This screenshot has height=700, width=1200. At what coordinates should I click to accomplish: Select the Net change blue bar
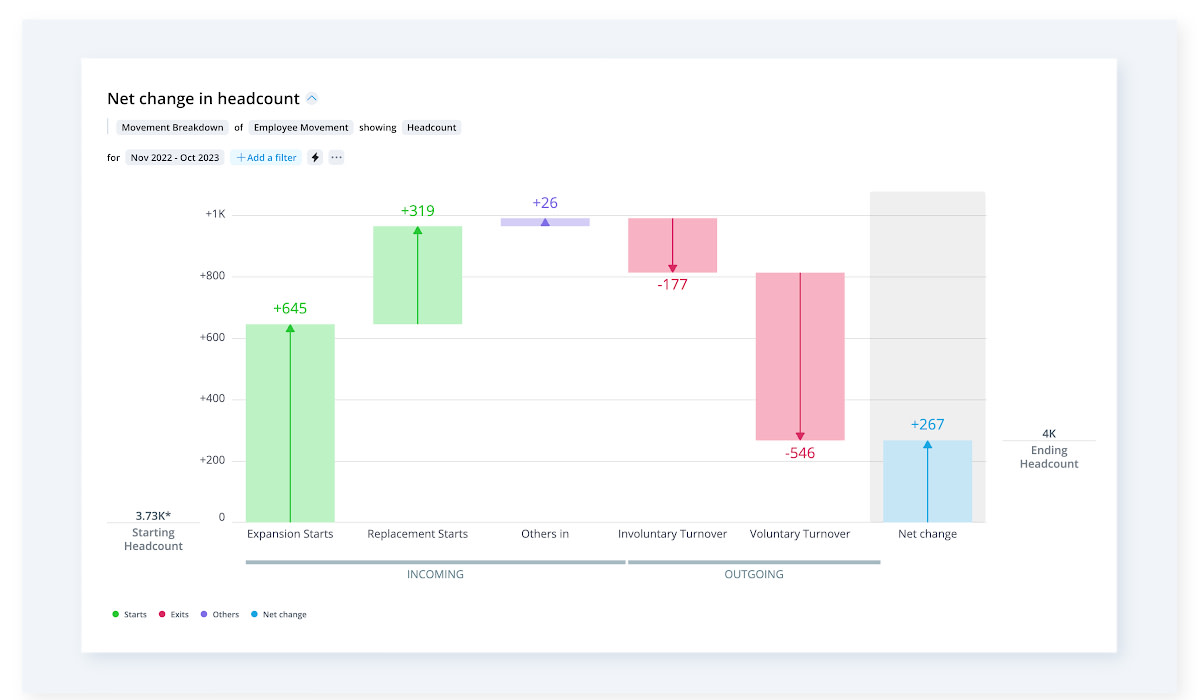[x=927, y=481]
